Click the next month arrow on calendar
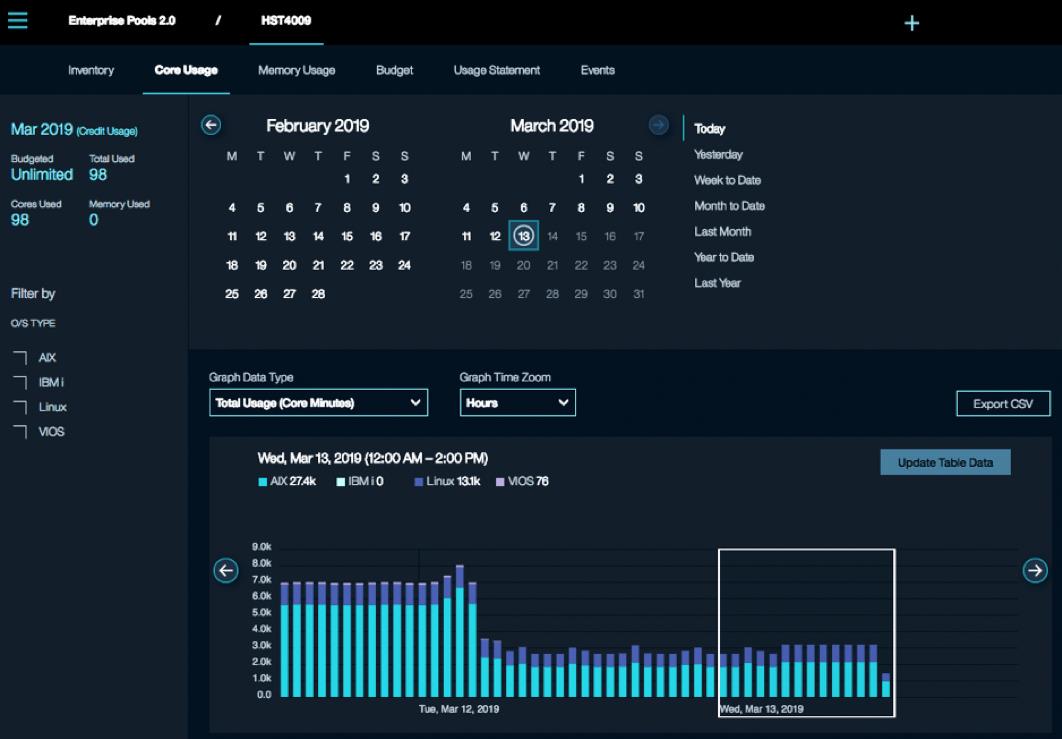 point(658,124)
